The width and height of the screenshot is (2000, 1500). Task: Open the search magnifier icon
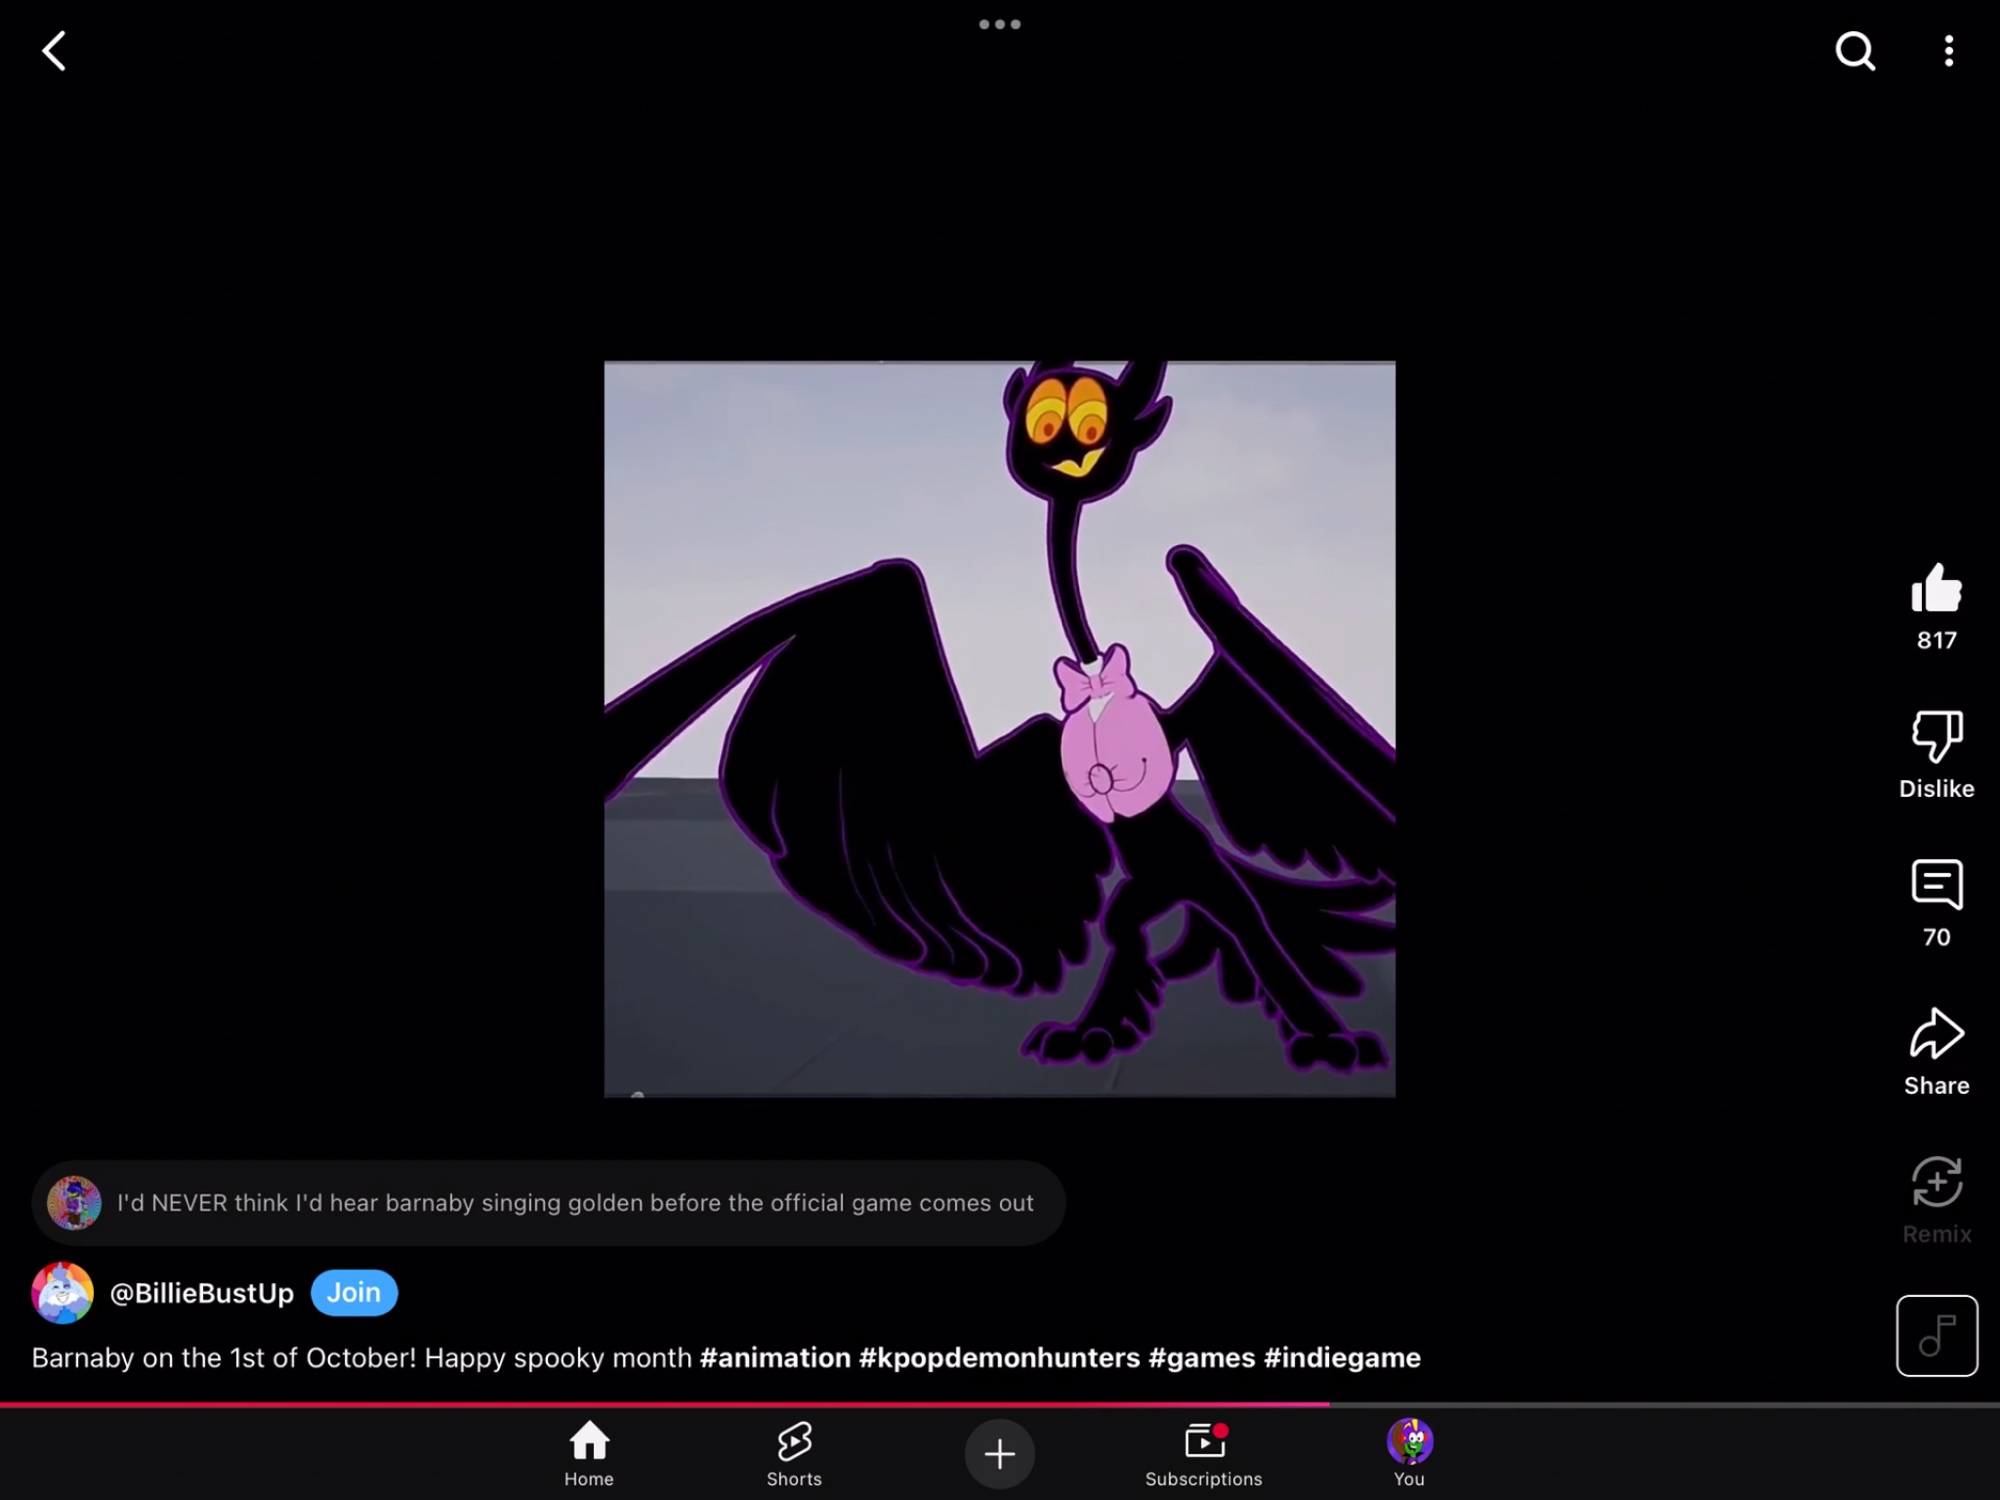1855,51
